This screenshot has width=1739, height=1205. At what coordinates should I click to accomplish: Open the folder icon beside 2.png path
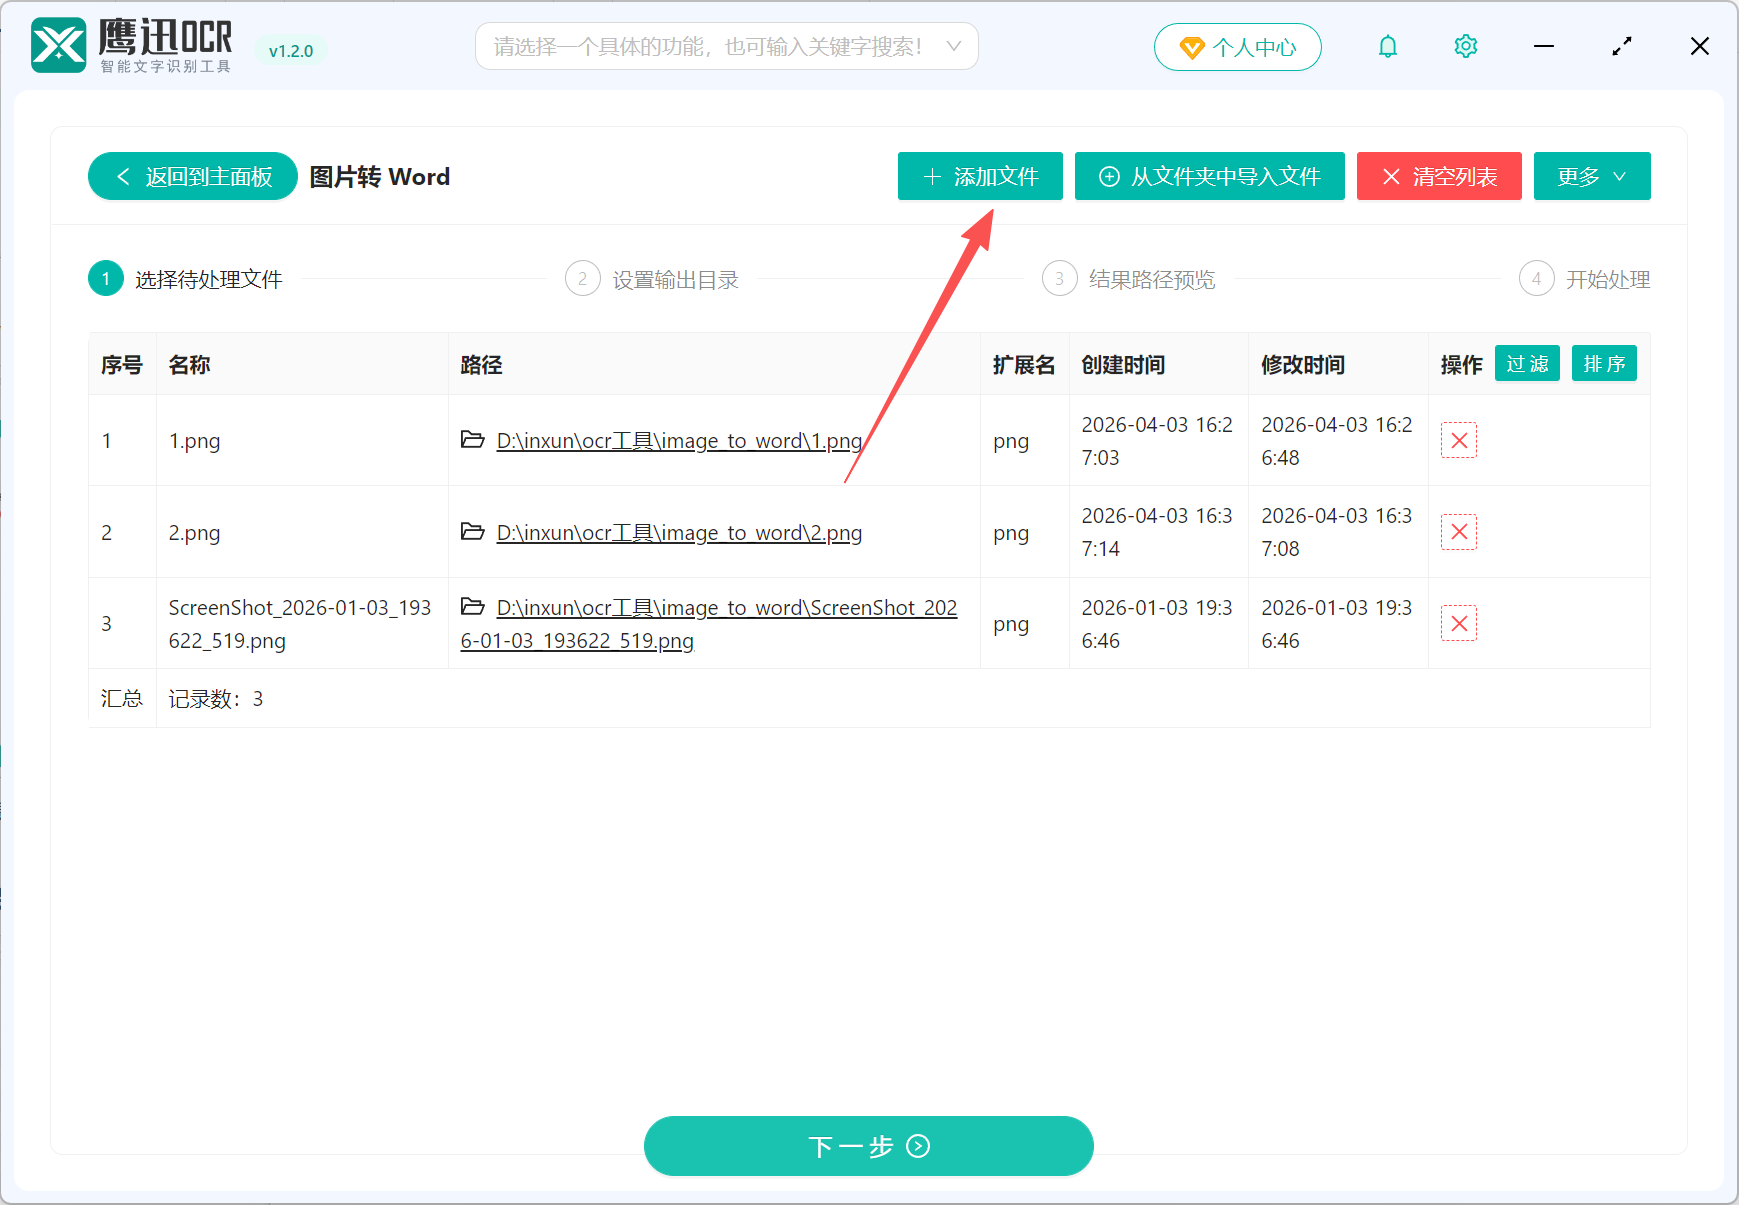point(472,532)
